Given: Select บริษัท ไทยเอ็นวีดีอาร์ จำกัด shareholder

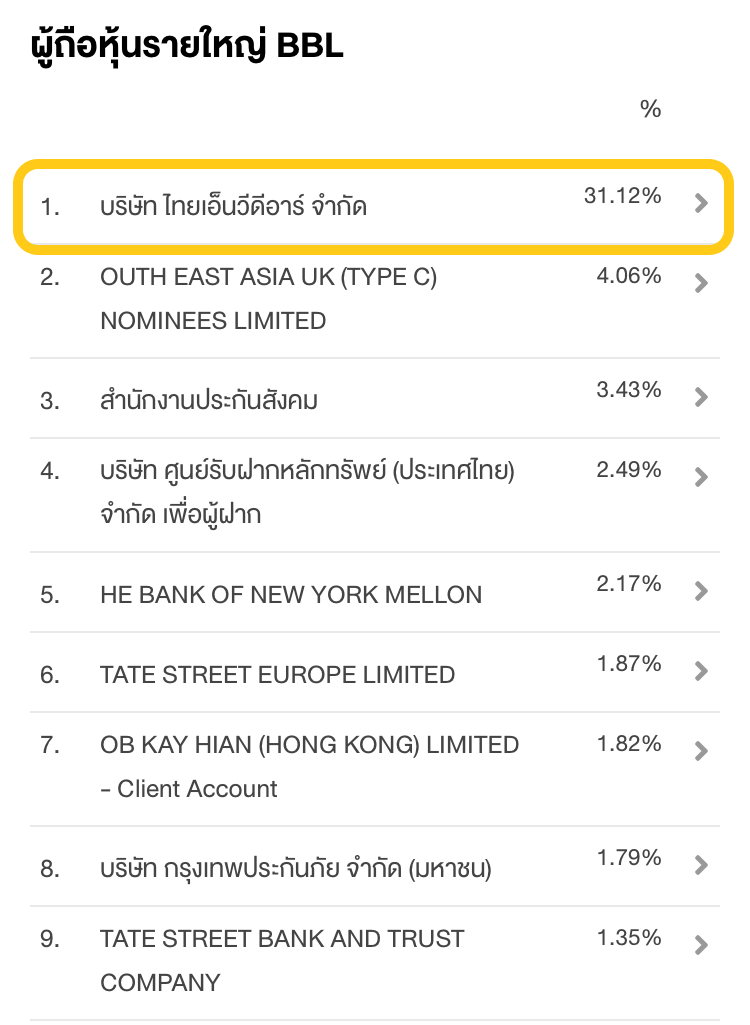Looking at the screenshot, I should pyautogui.click(x=373, y=207).
